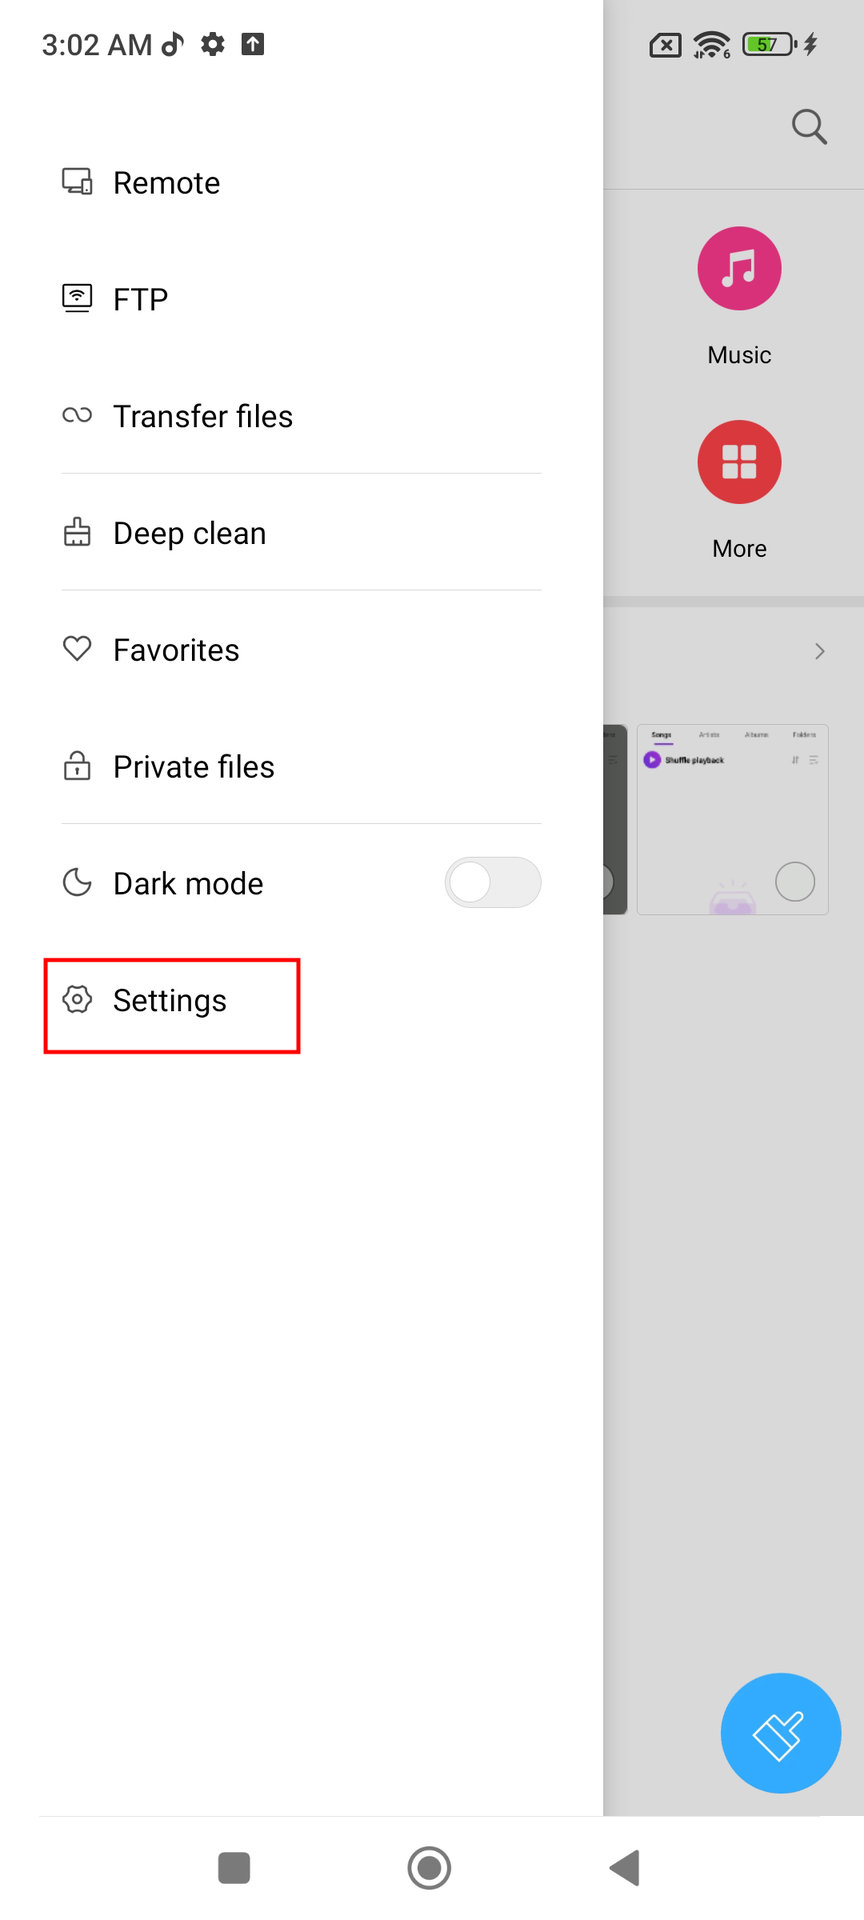864x1920 pixels.
Task: Tap the Private files lock icon
Action: click(77, 766)
